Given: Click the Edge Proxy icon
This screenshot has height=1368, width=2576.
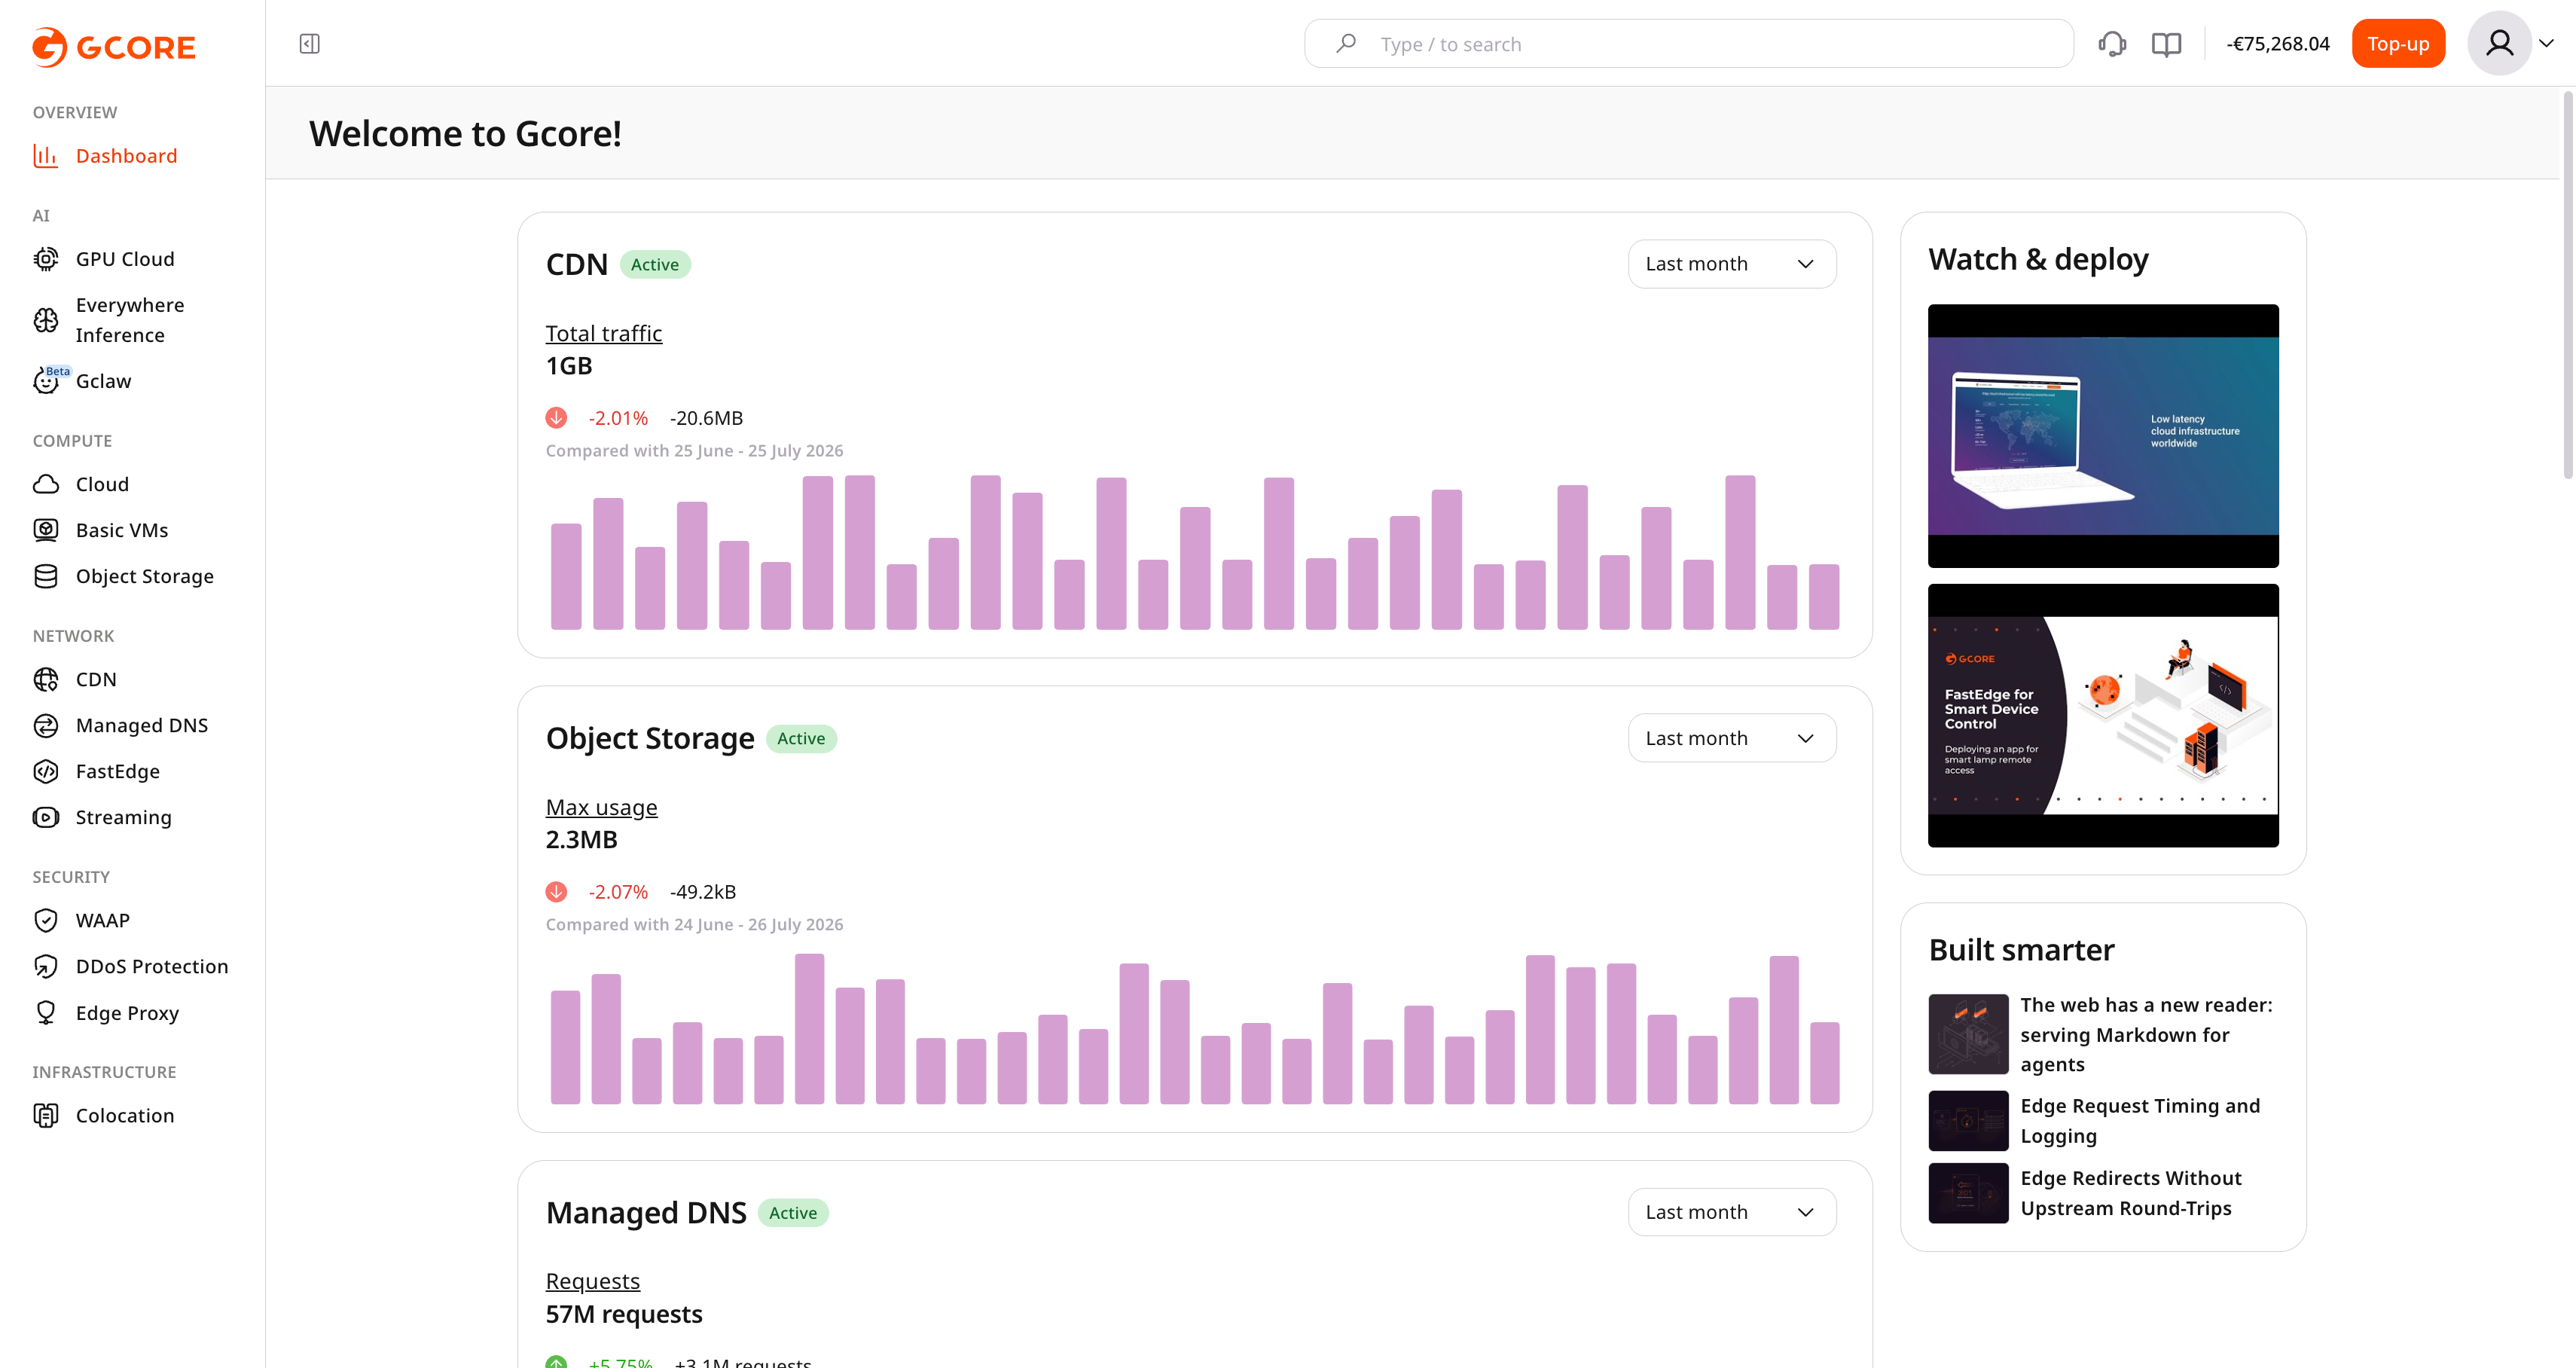Looking at the screenshot, I should (46, 1013).
